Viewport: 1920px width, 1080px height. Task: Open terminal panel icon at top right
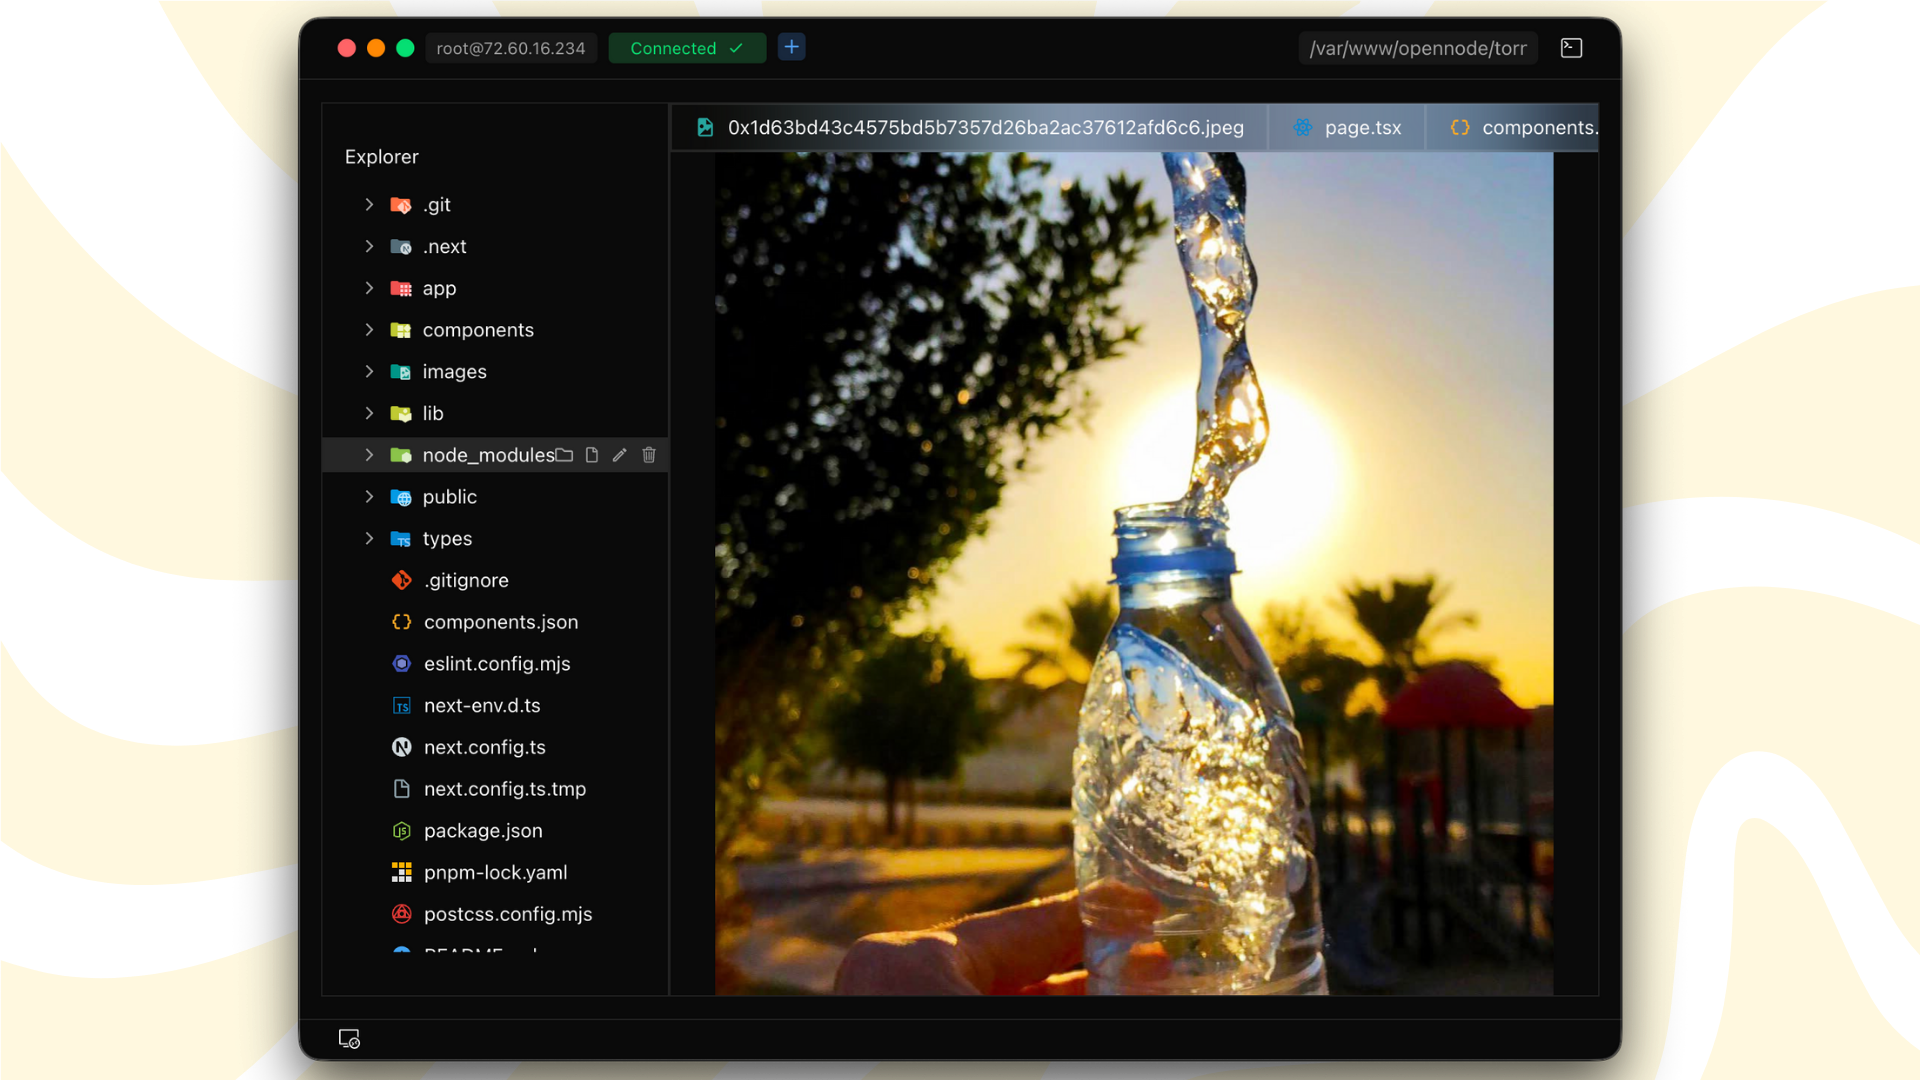pos(1571,48)
